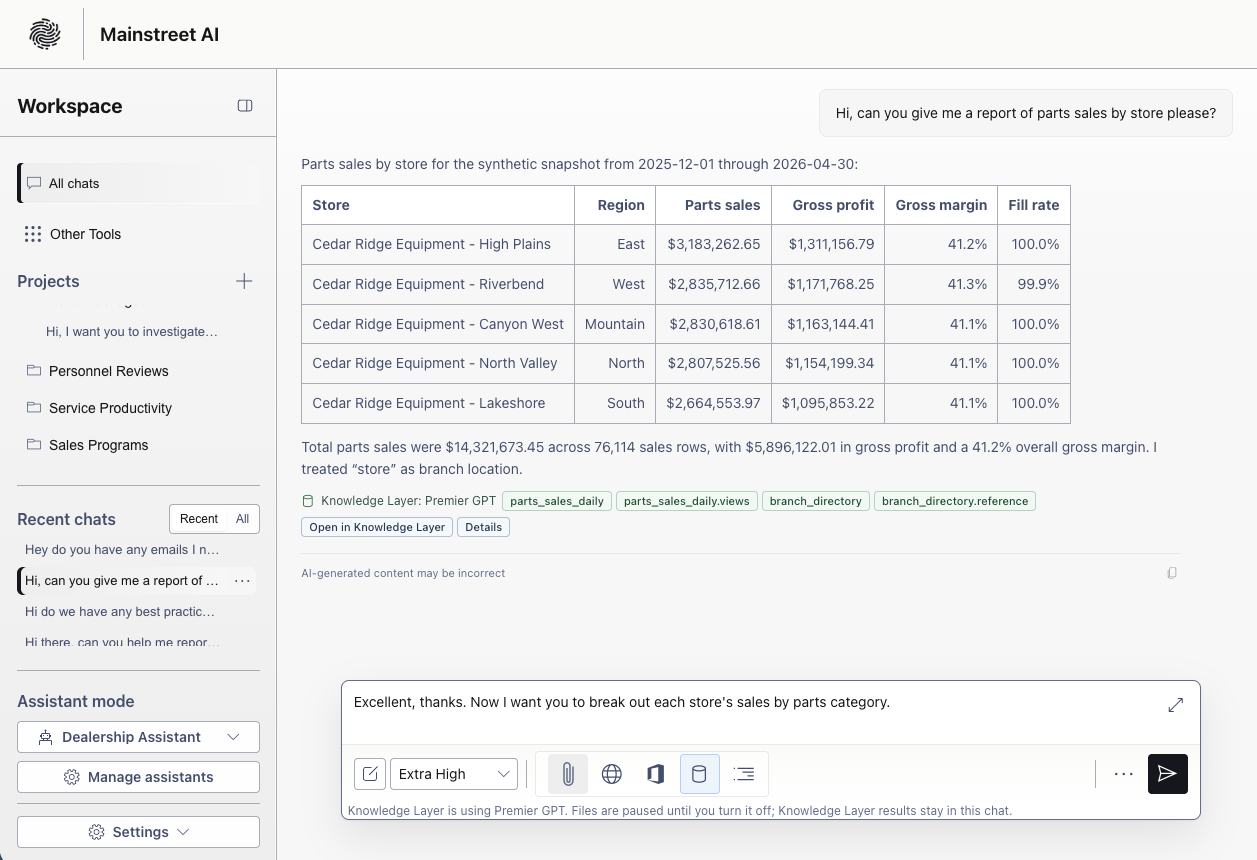
Task: Click the Gross margin column header
Action: 941,205
